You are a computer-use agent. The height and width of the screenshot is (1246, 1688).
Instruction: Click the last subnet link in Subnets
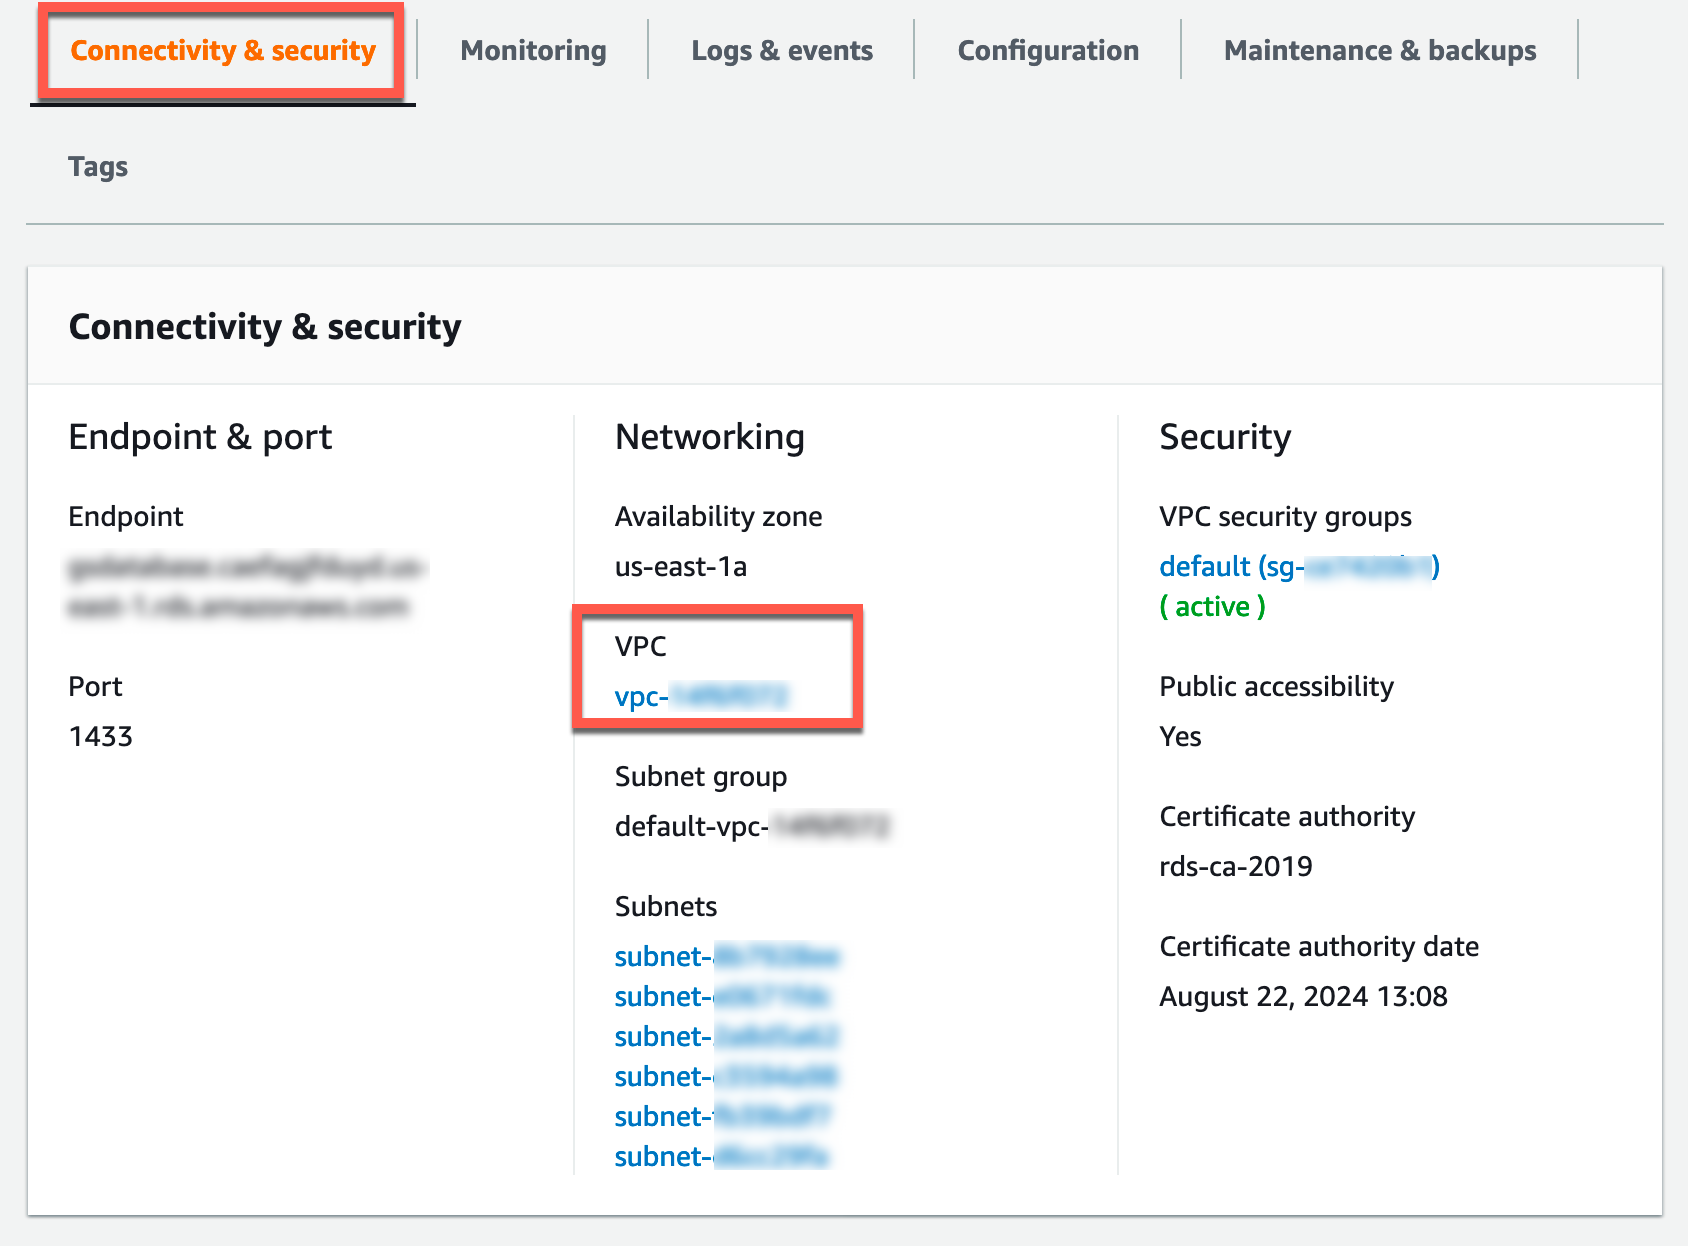pos(721,1157)
